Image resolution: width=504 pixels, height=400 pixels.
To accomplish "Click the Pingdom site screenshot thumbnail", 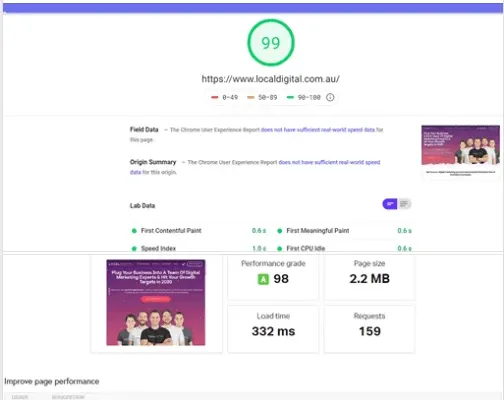I will click(x=156, y=303).
